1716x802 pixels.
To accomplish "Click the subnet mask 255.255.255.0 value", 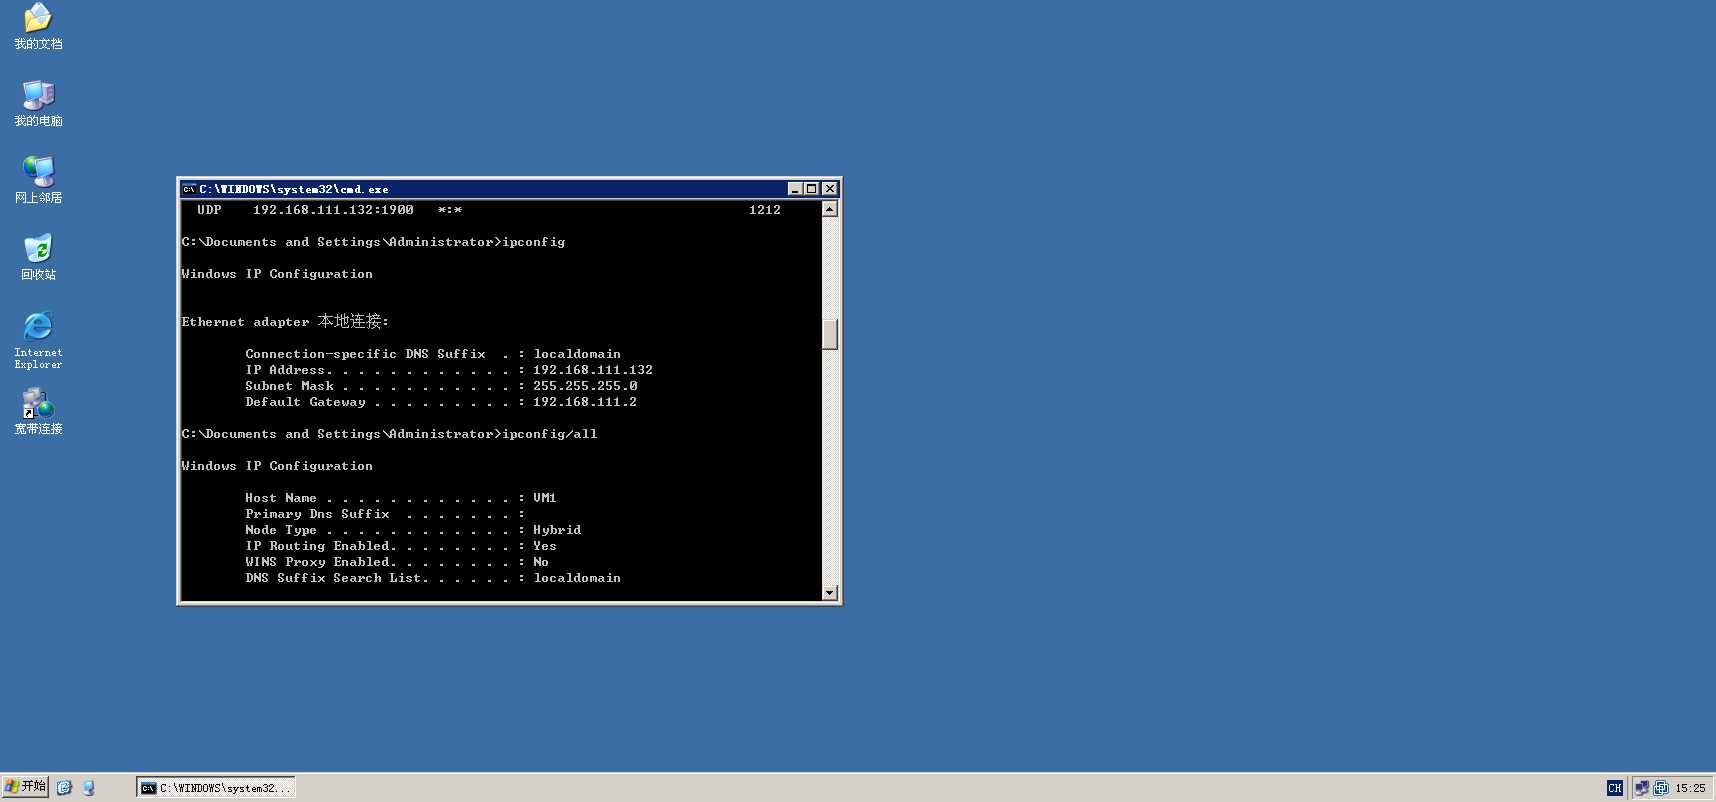I will point(585,386).
